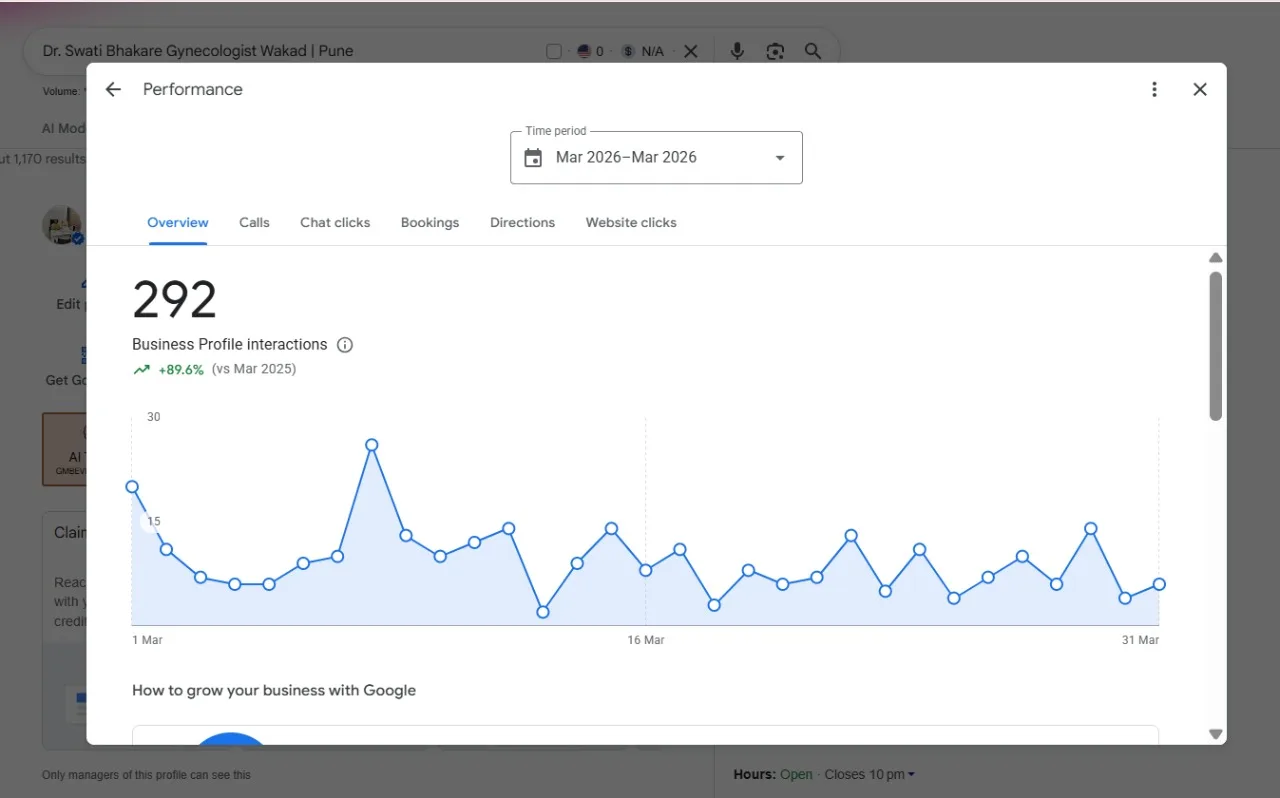The image size is (1280, 798).
Task: View the Directions tab
Action: tap(522, 222)
